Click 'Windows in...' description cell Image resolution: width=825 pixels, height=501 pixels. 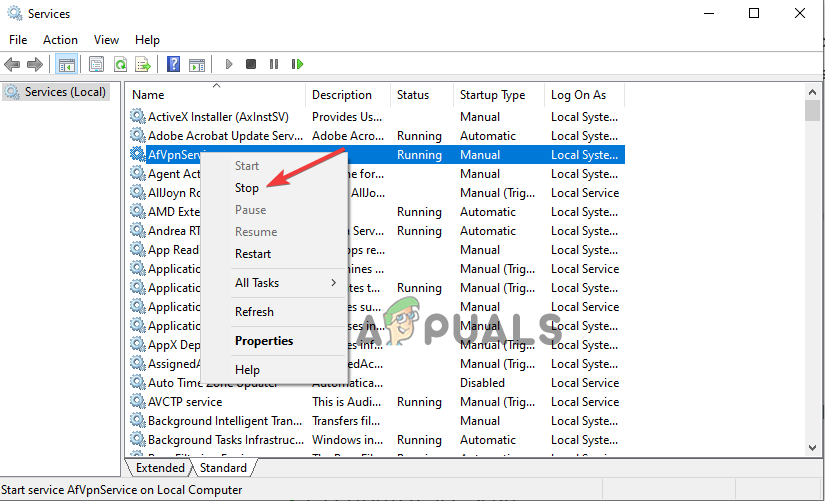pyautogui.click(x=347, y=440)
